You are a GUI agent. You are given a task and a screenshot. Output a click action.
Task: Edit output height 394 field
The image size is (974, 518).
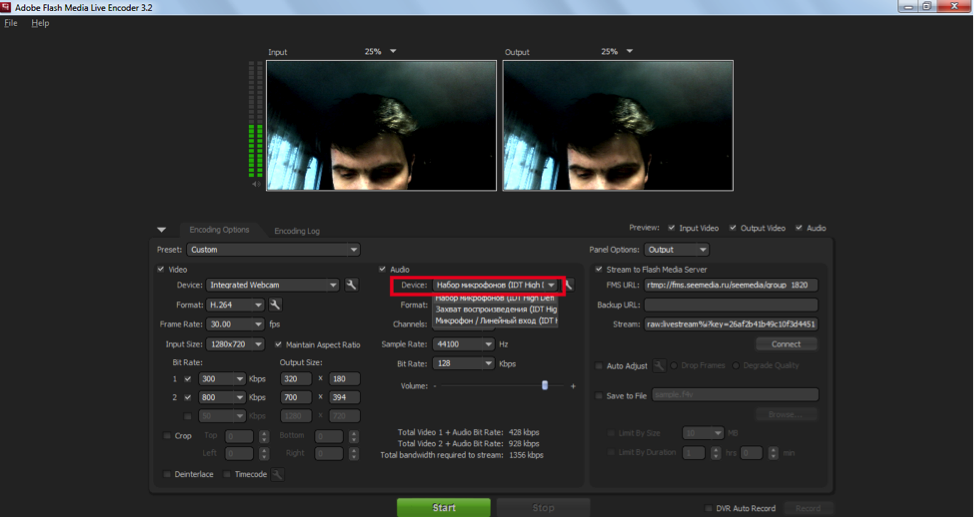345,398
